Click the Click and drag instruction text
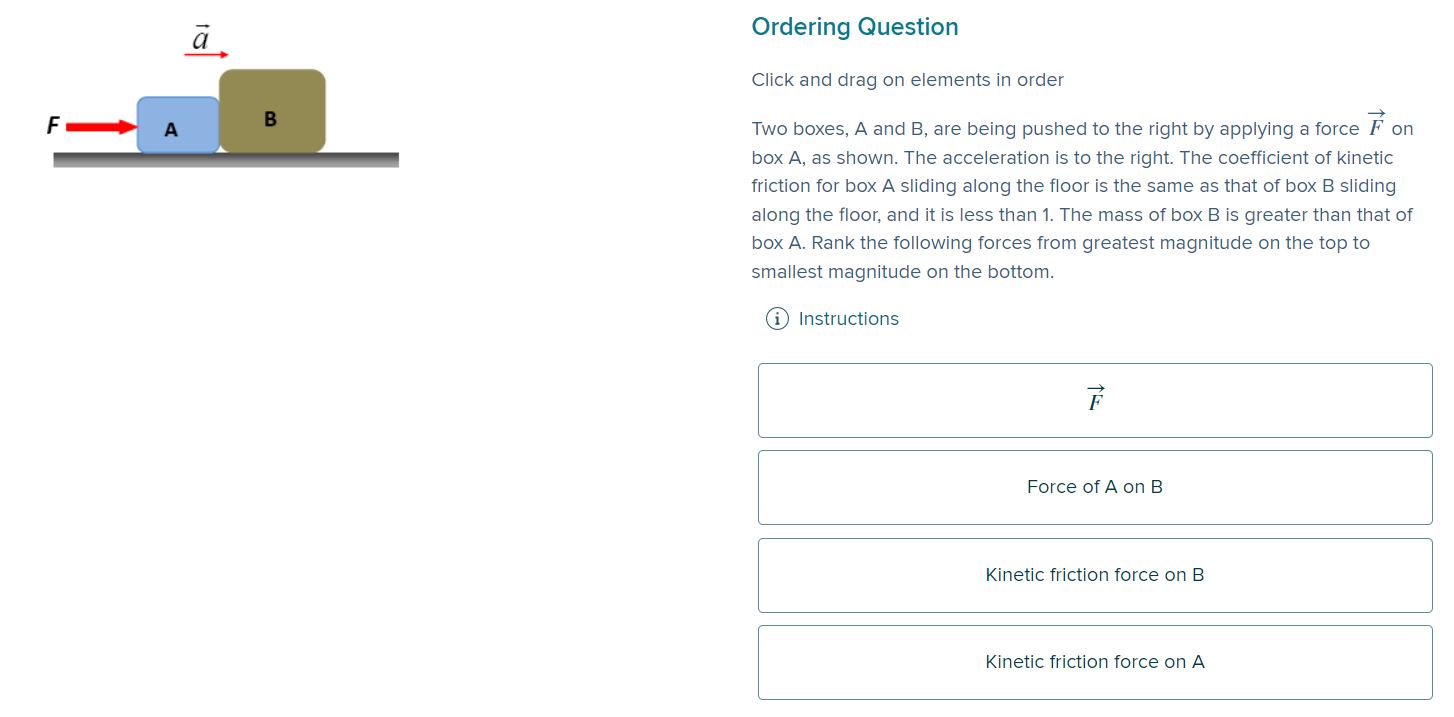This screenshot has width=1454, height=717. point(907,79)
